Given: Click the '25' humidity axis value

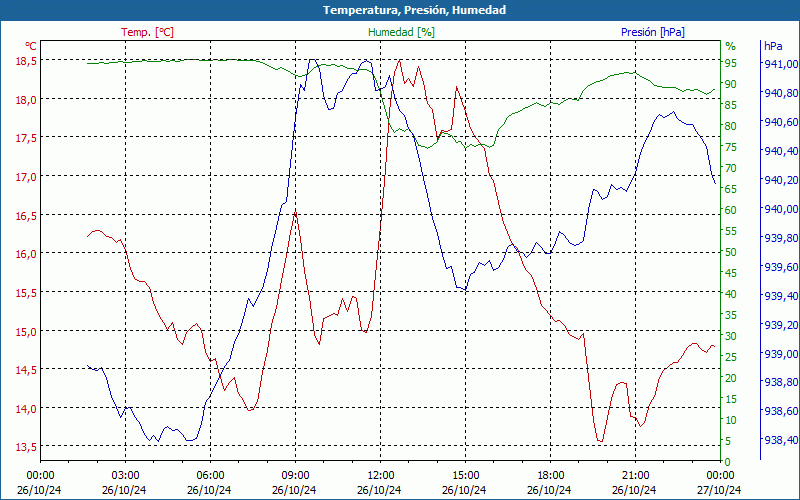Looking at the screenshot, I should [731, 357].
